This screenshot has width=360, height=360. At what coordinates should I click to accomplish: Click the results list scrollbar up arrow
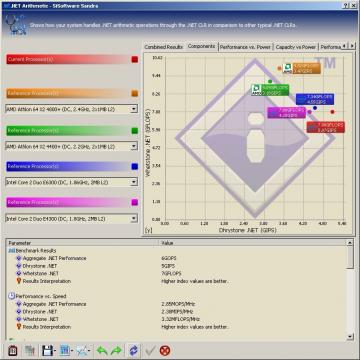click(350, 243)
